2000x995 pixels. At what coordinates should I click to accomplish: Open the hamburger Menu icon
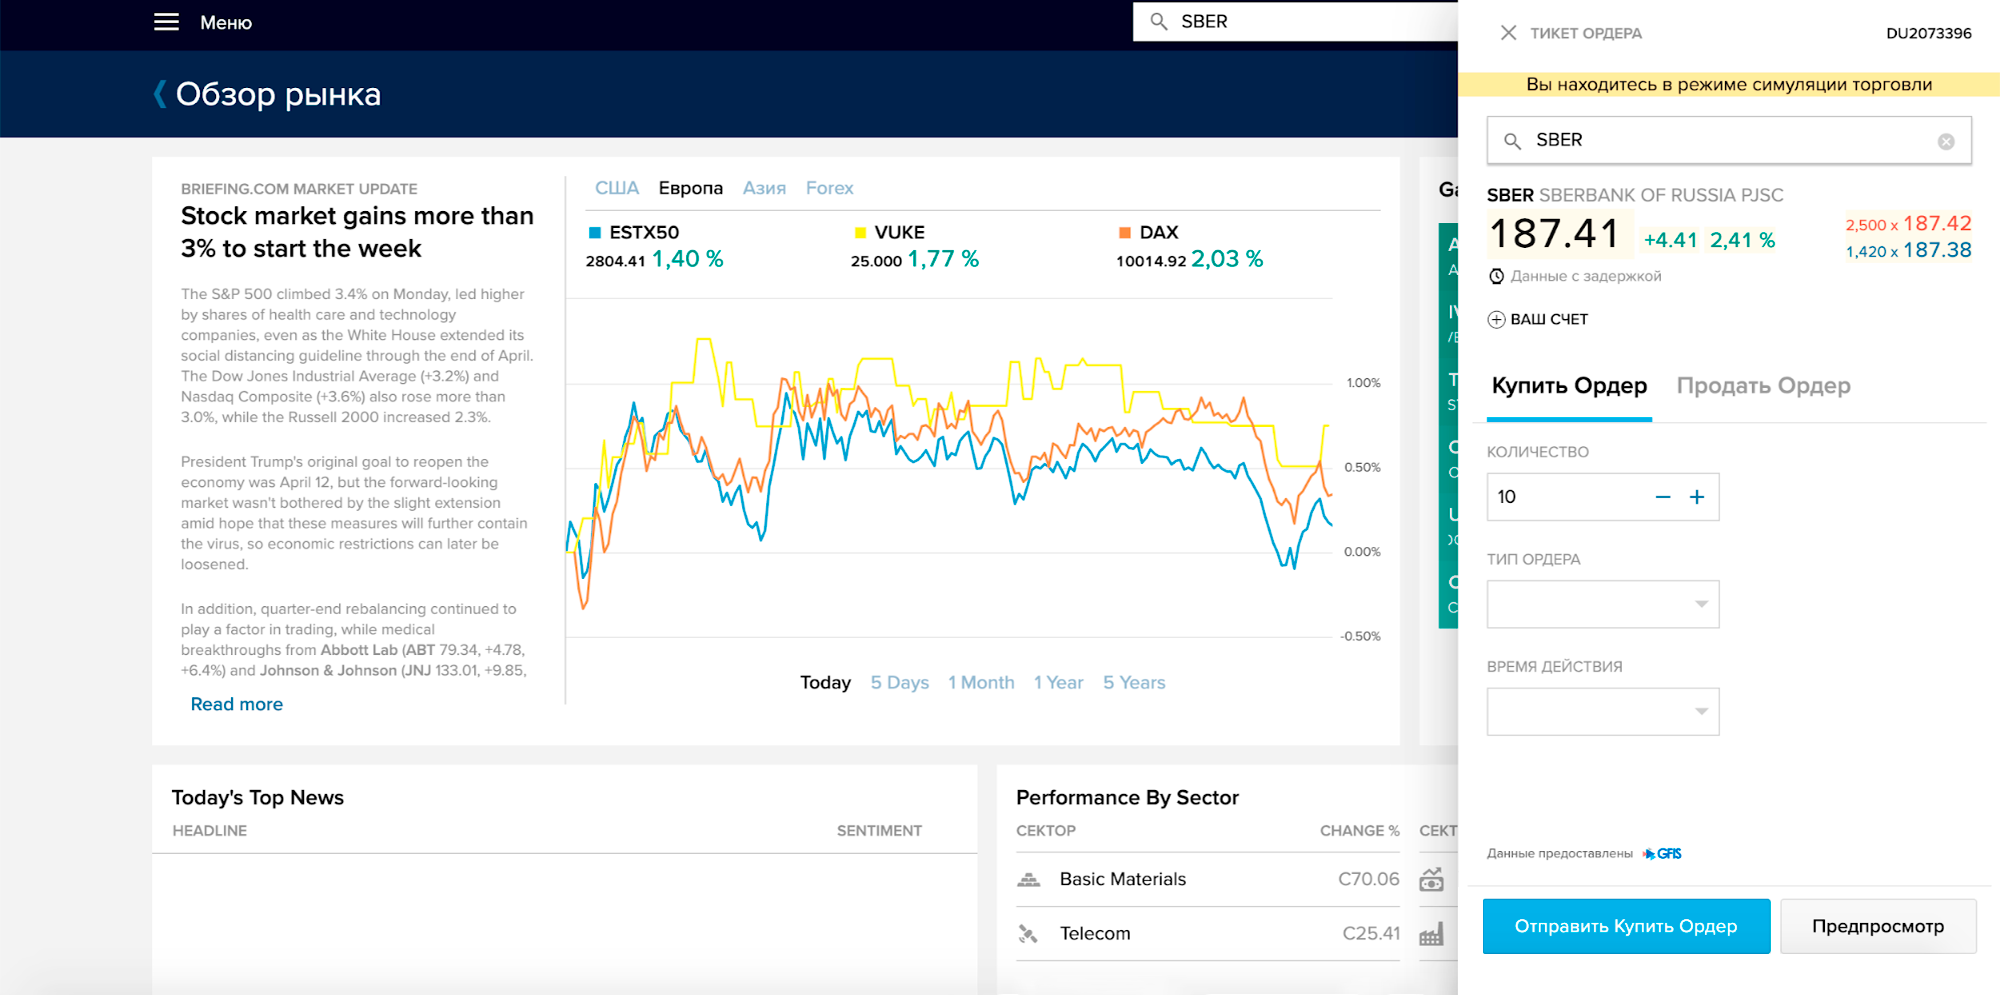point(166,22)
